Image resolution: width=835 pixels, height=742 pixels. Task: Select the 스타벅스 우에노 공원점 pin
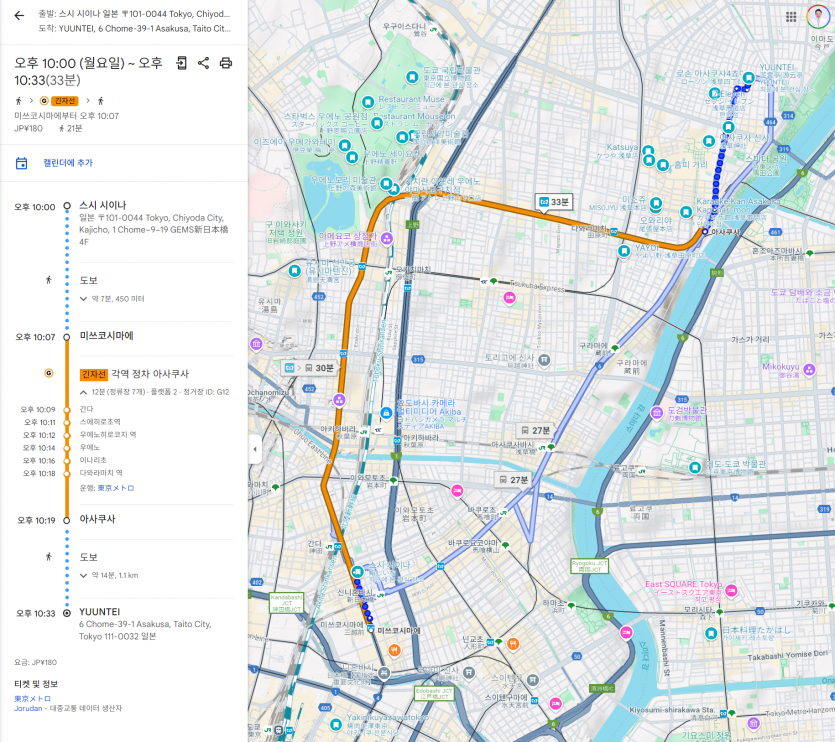pos(377,123)
